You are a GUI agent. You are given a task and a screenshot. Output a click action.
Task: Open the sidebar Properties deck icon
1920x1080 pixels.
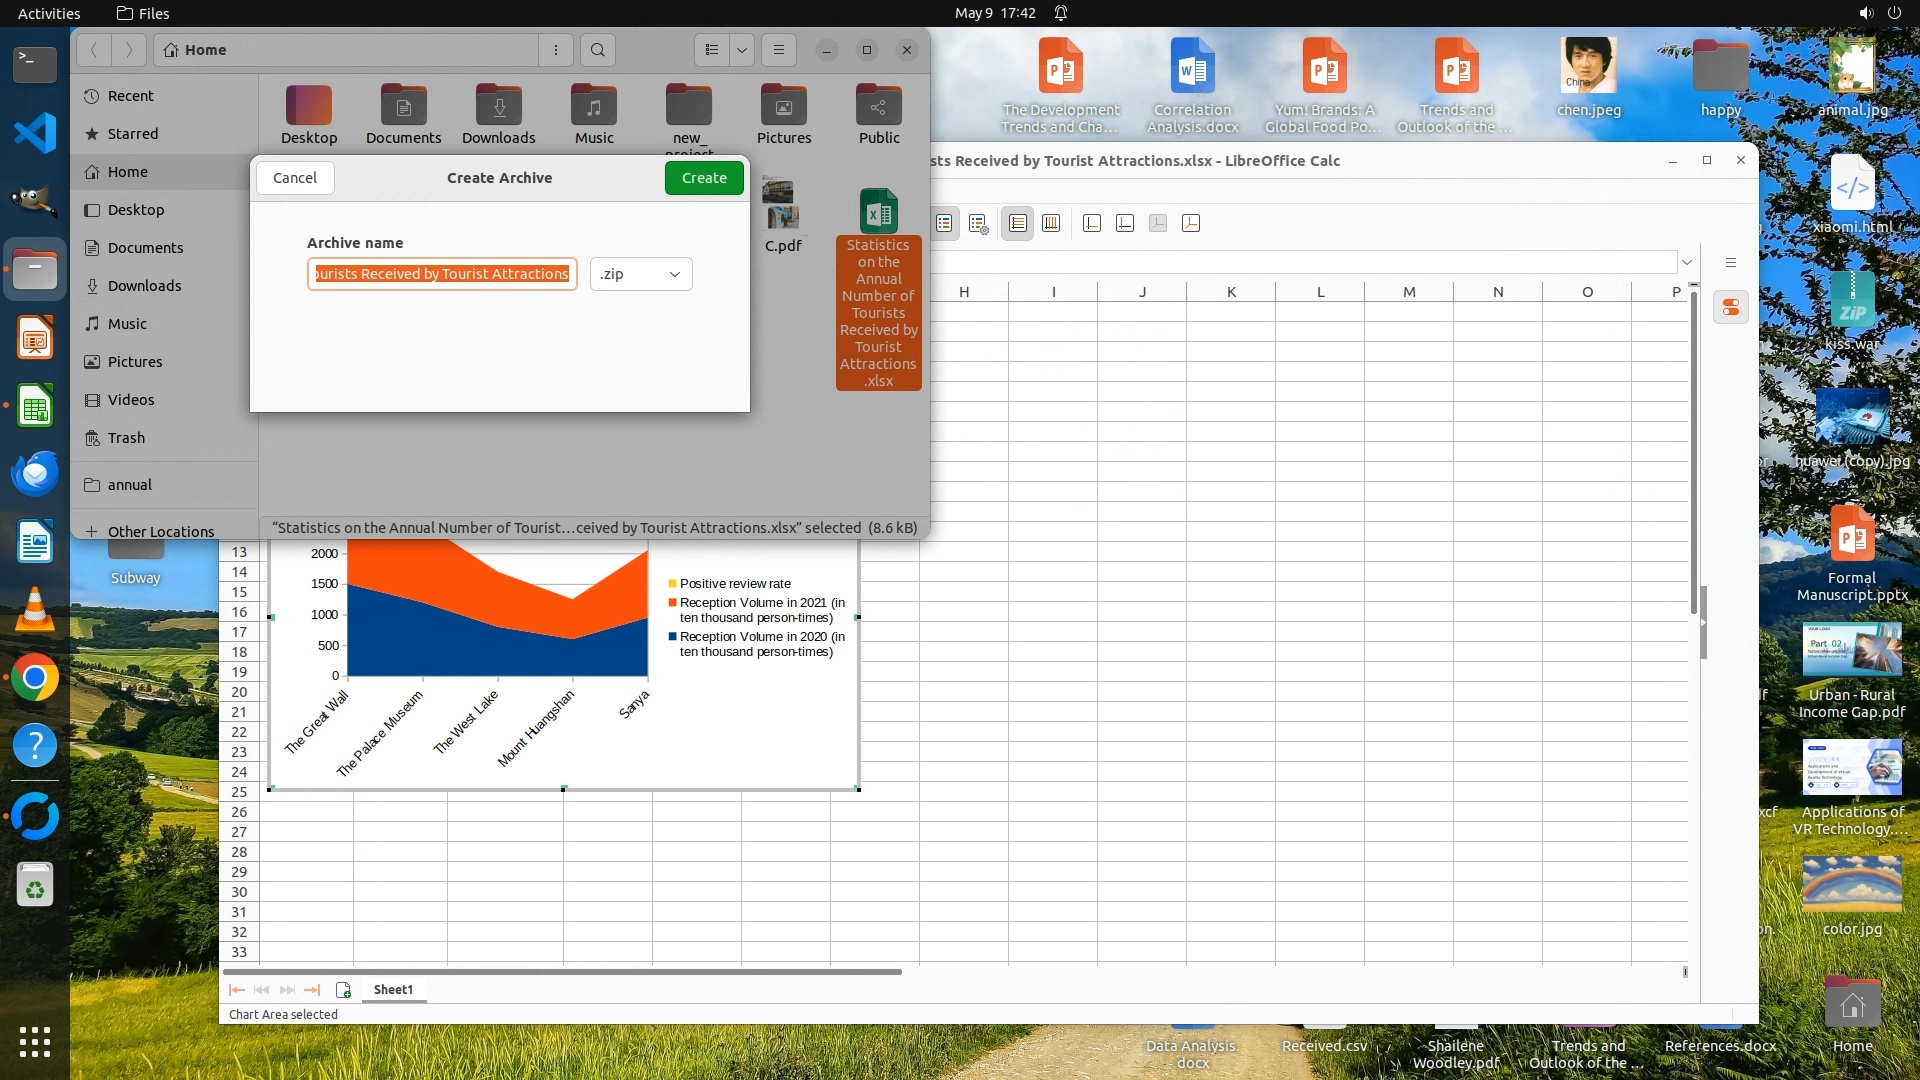[1730, 307]
